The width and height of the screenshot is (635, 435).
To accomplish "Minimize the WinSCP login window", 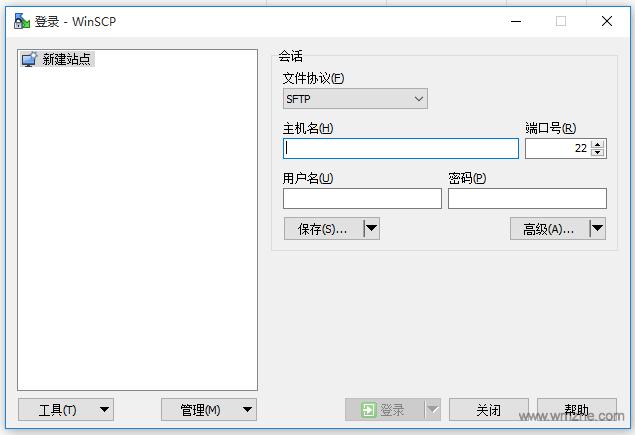I will point(516,21).
